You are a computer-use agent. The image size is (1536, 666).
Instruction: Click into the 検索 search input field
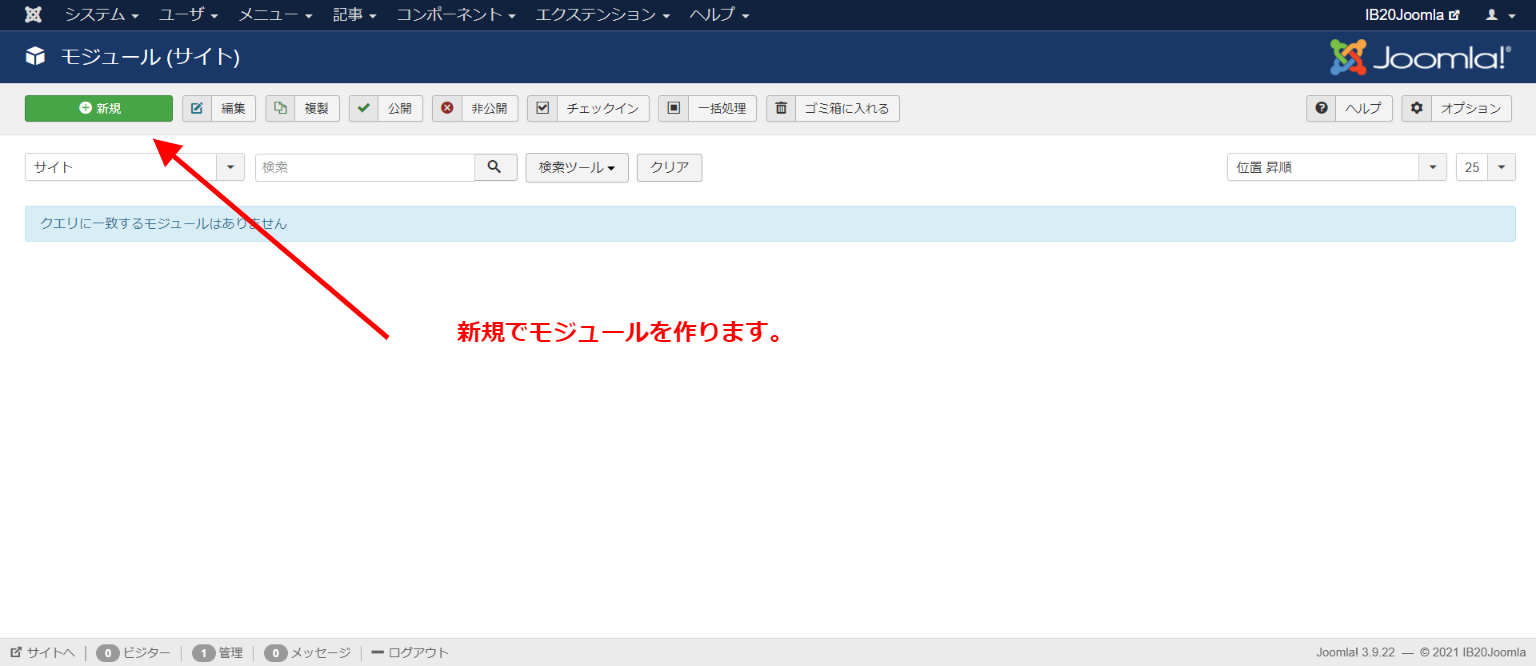click(364, 167)
